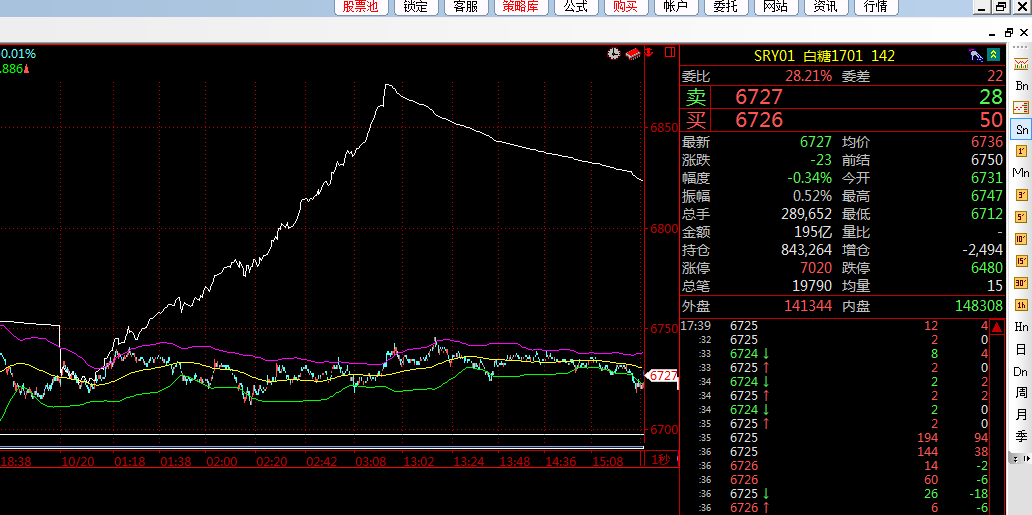Click the 持仓 843,264 open interest value
Viewport: 1032px width, 515px height.
pos(804,250)
